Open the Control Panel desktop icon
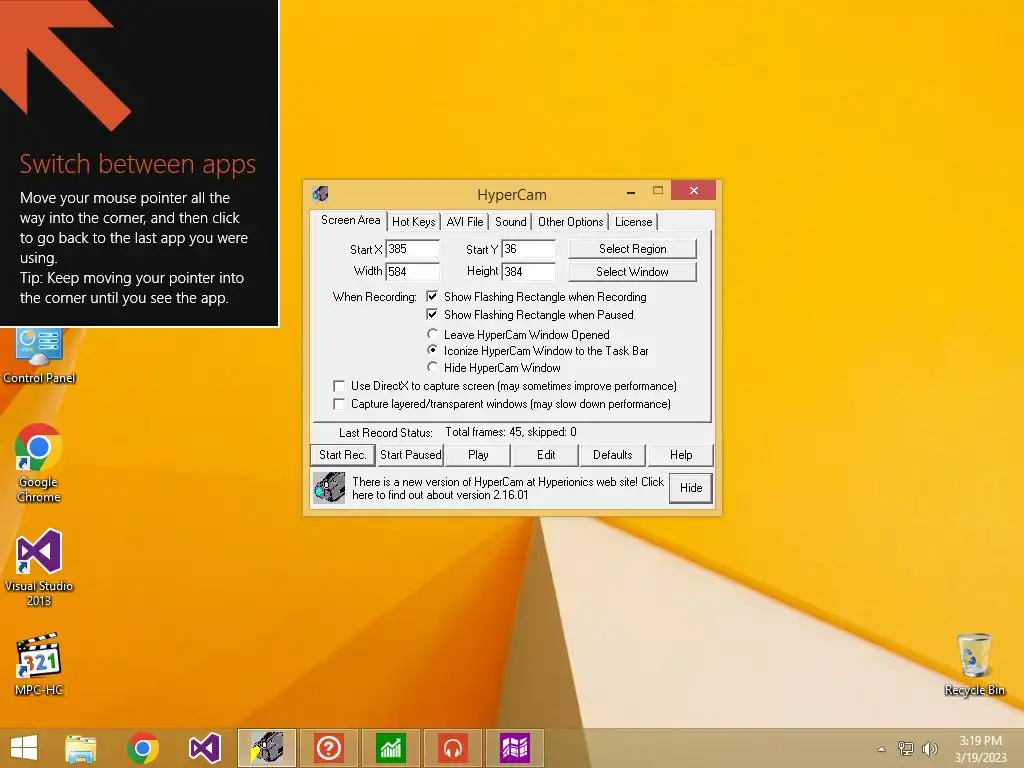 pos(39,356)
